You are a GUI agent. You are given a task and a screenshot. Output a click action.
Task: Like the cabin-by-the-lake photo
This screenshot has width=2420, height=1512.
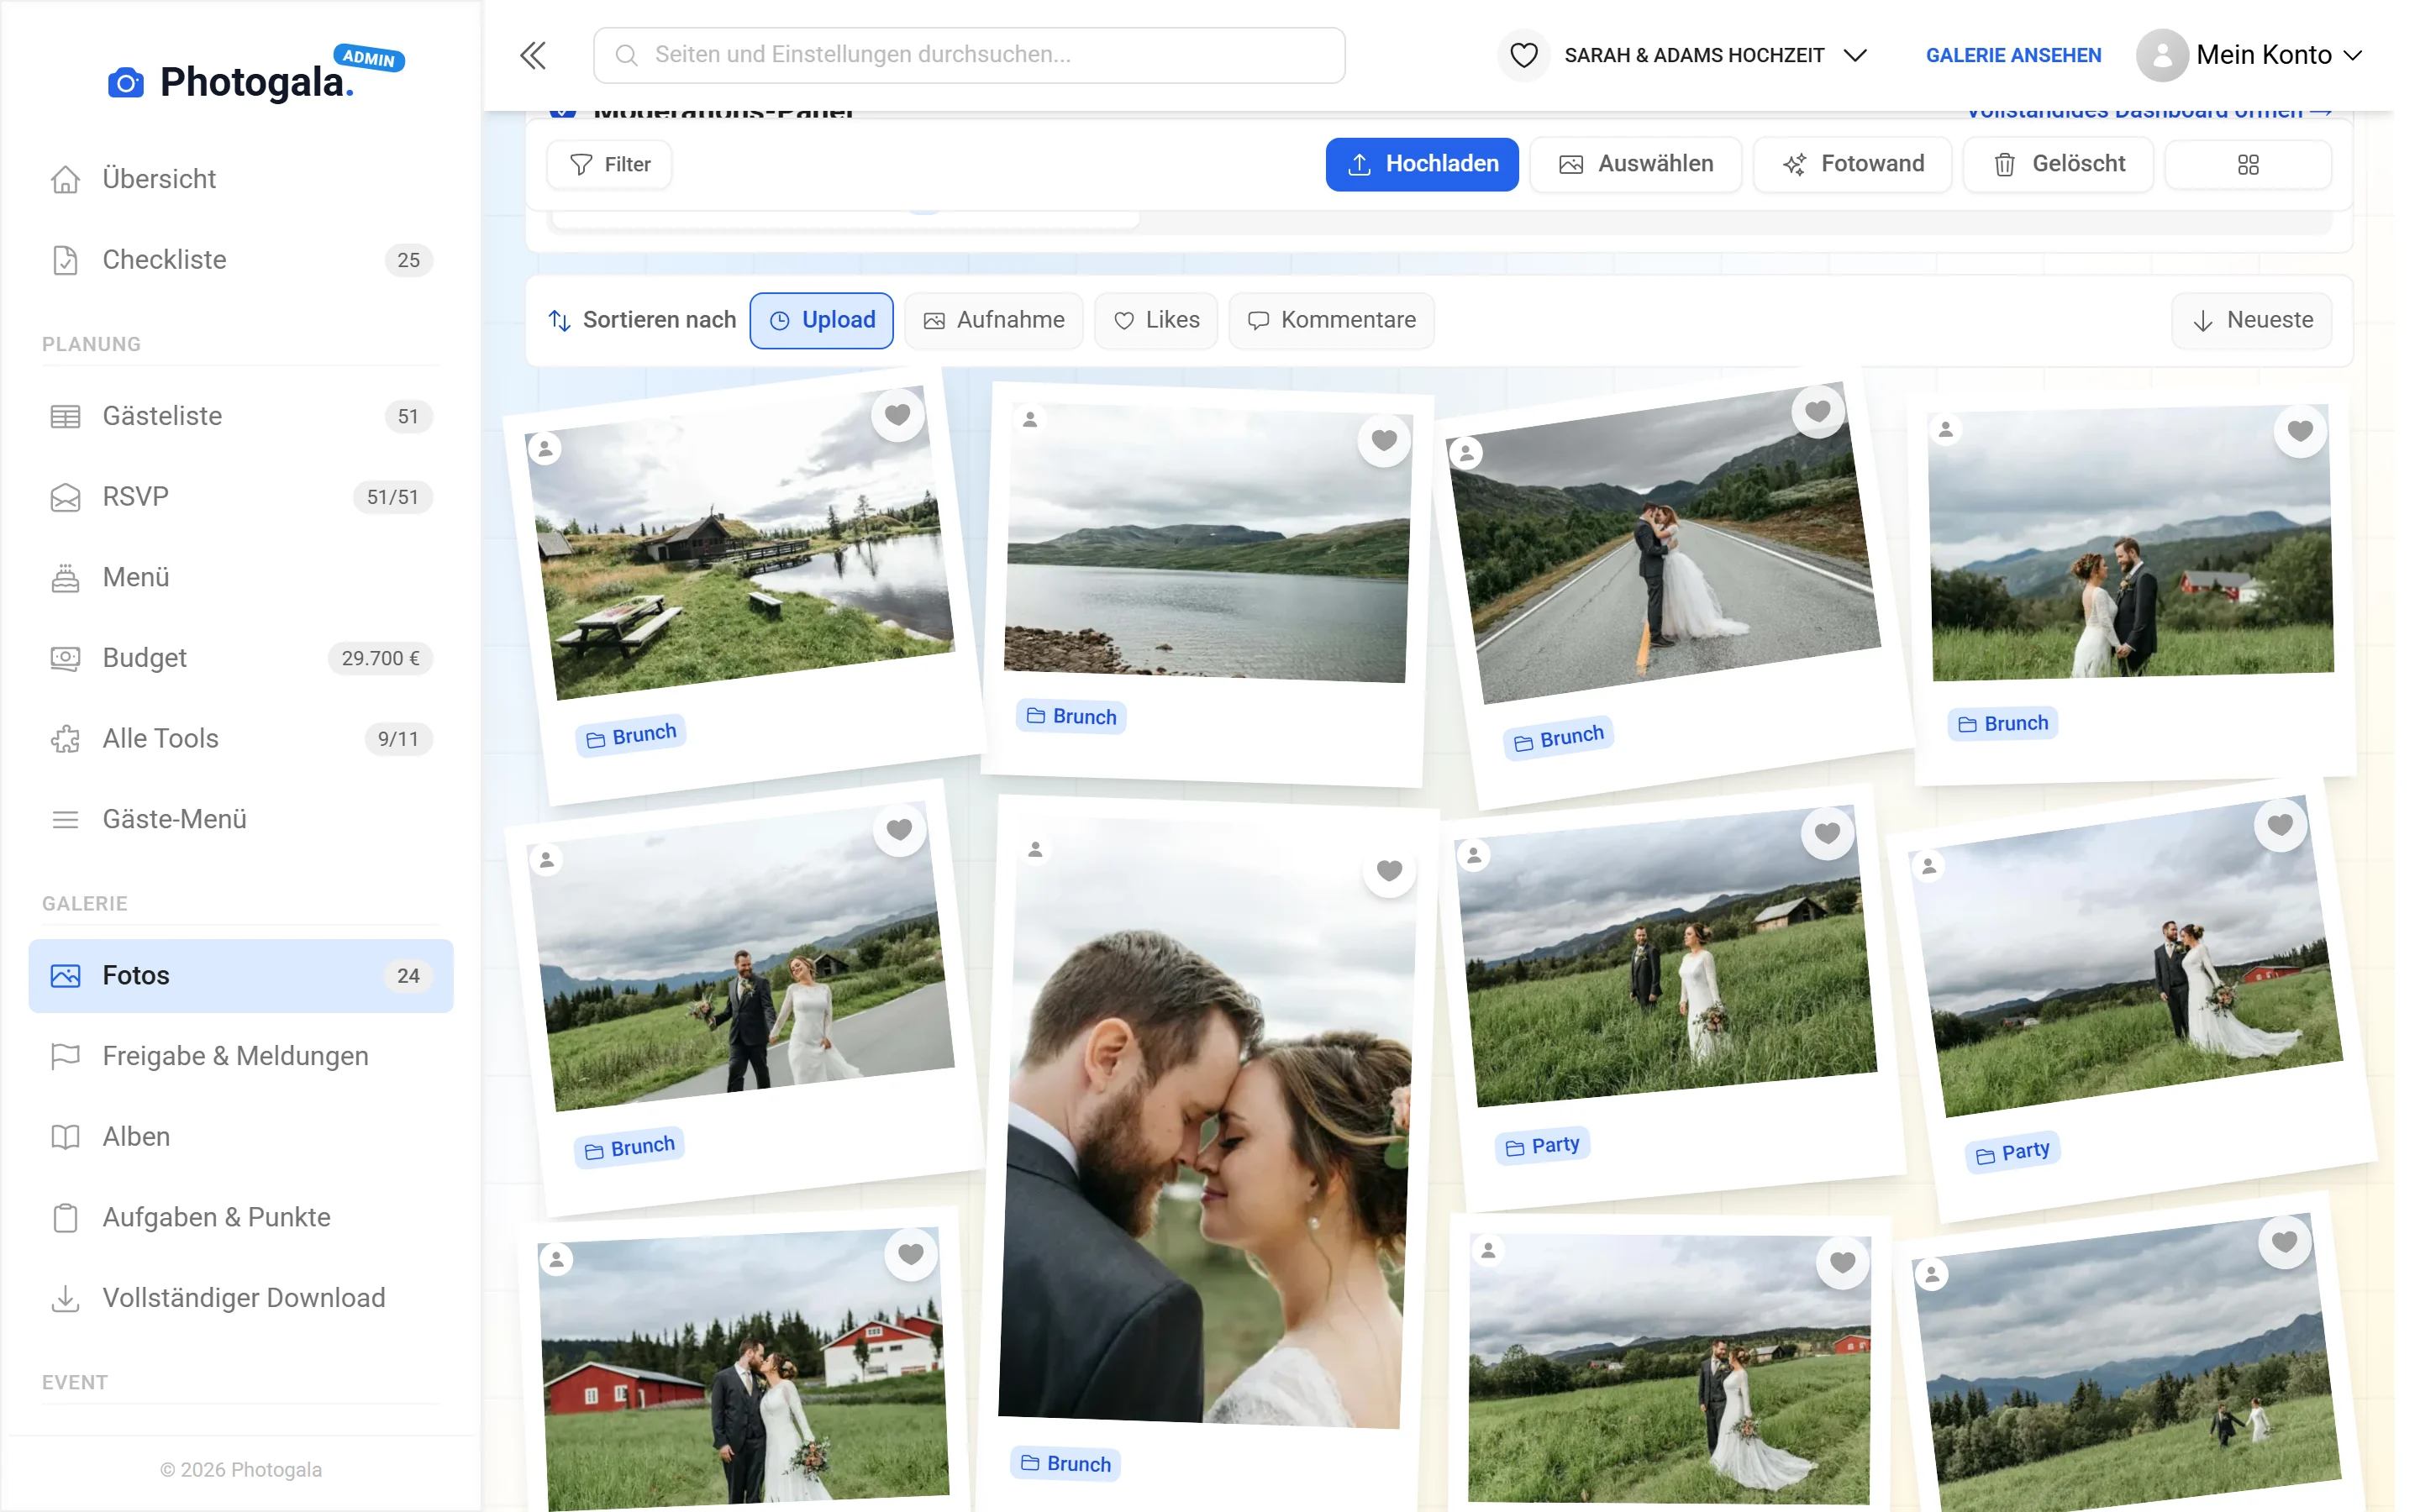[897, 414]
